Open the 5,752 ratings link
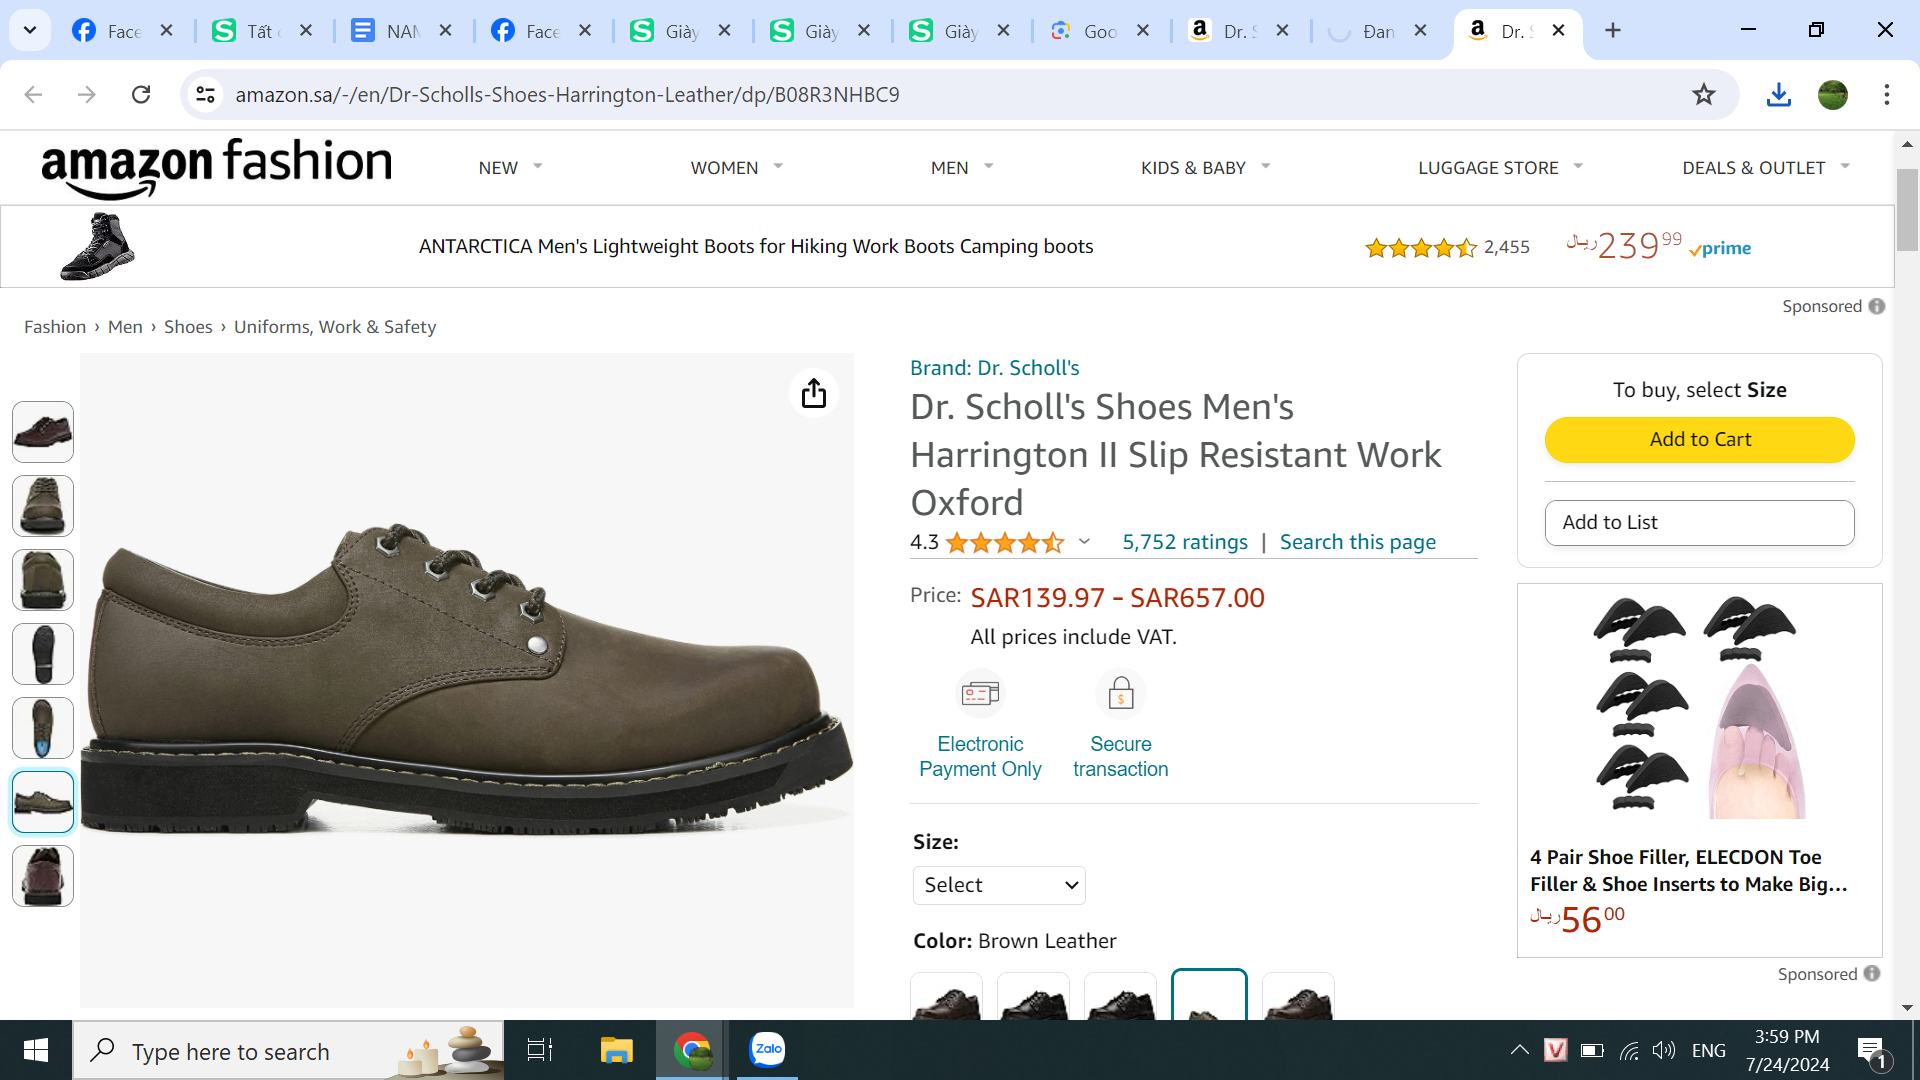 pyautogui.click(x=1185, y=542)
